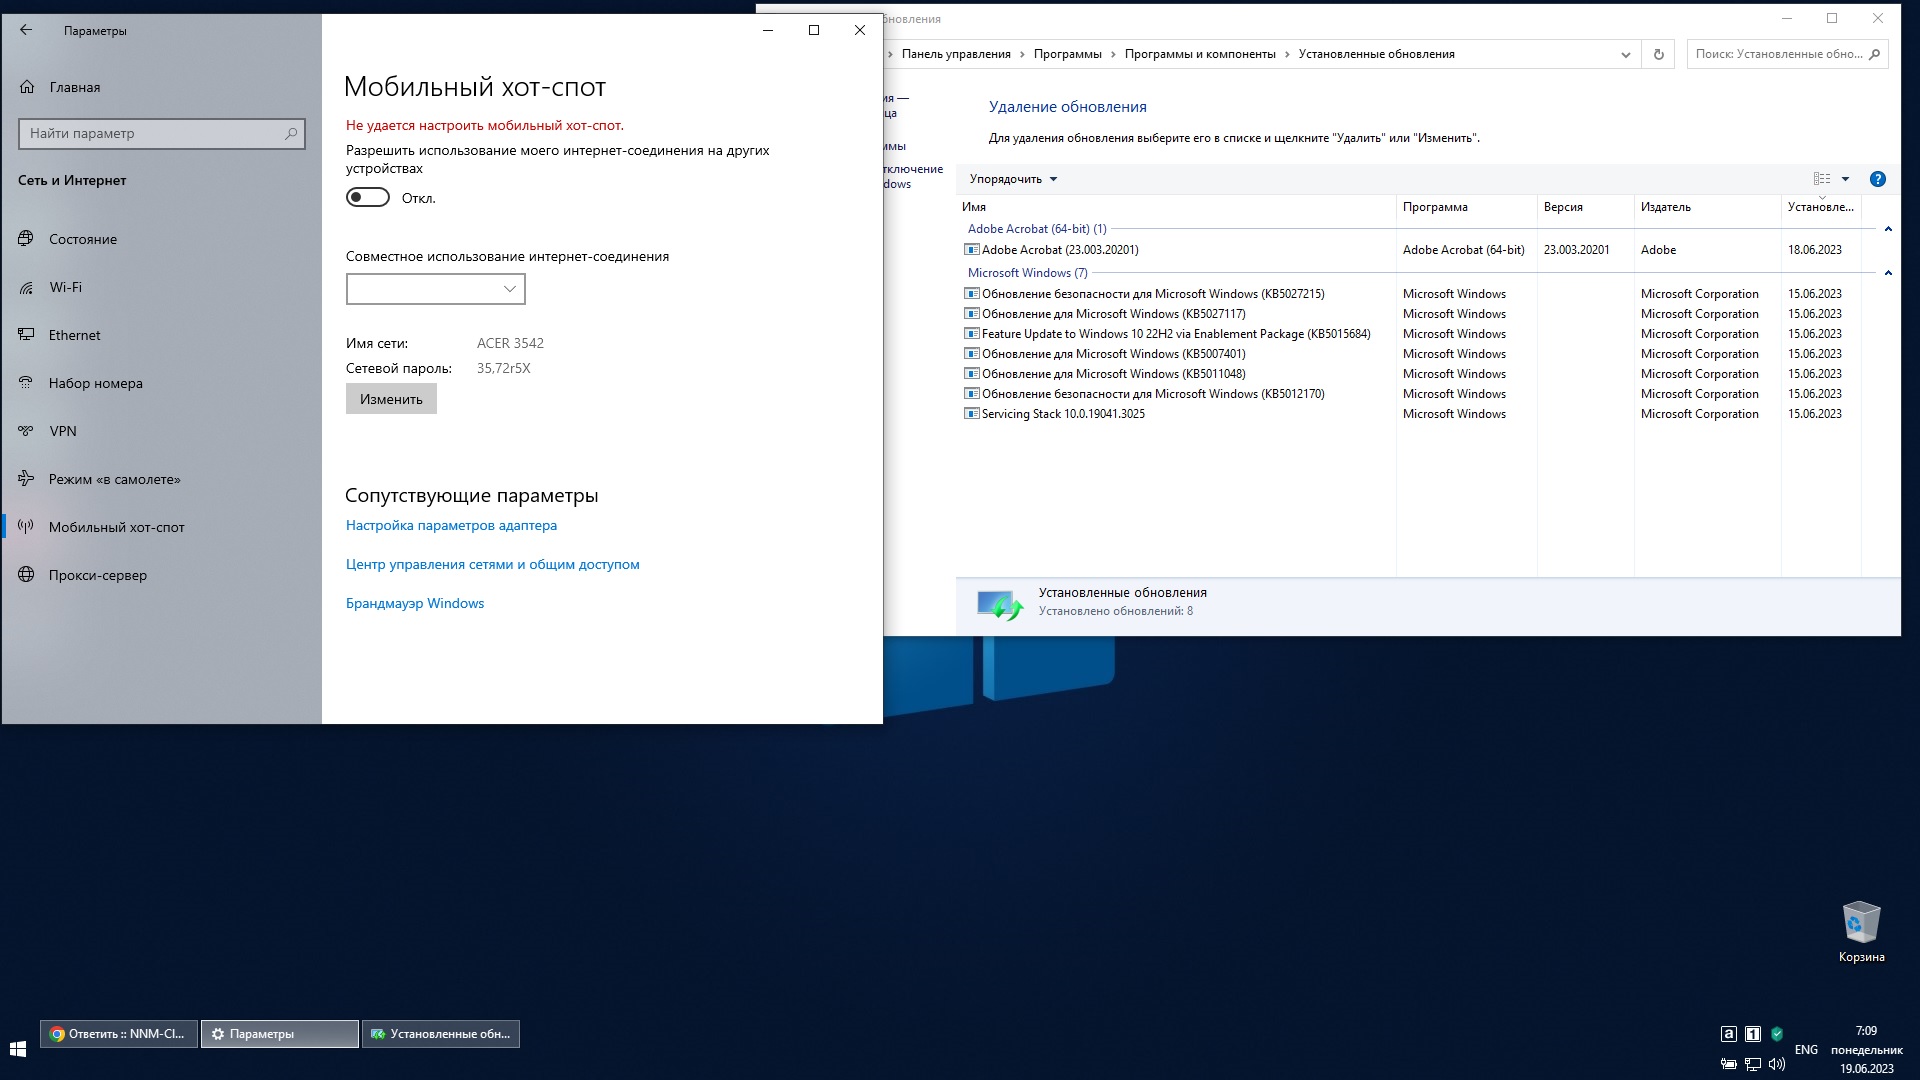The height and width of the screenshot is (1080, 1920).
Task: Open the Упорядочить dropdown menu
Action: coord(1012,179)
